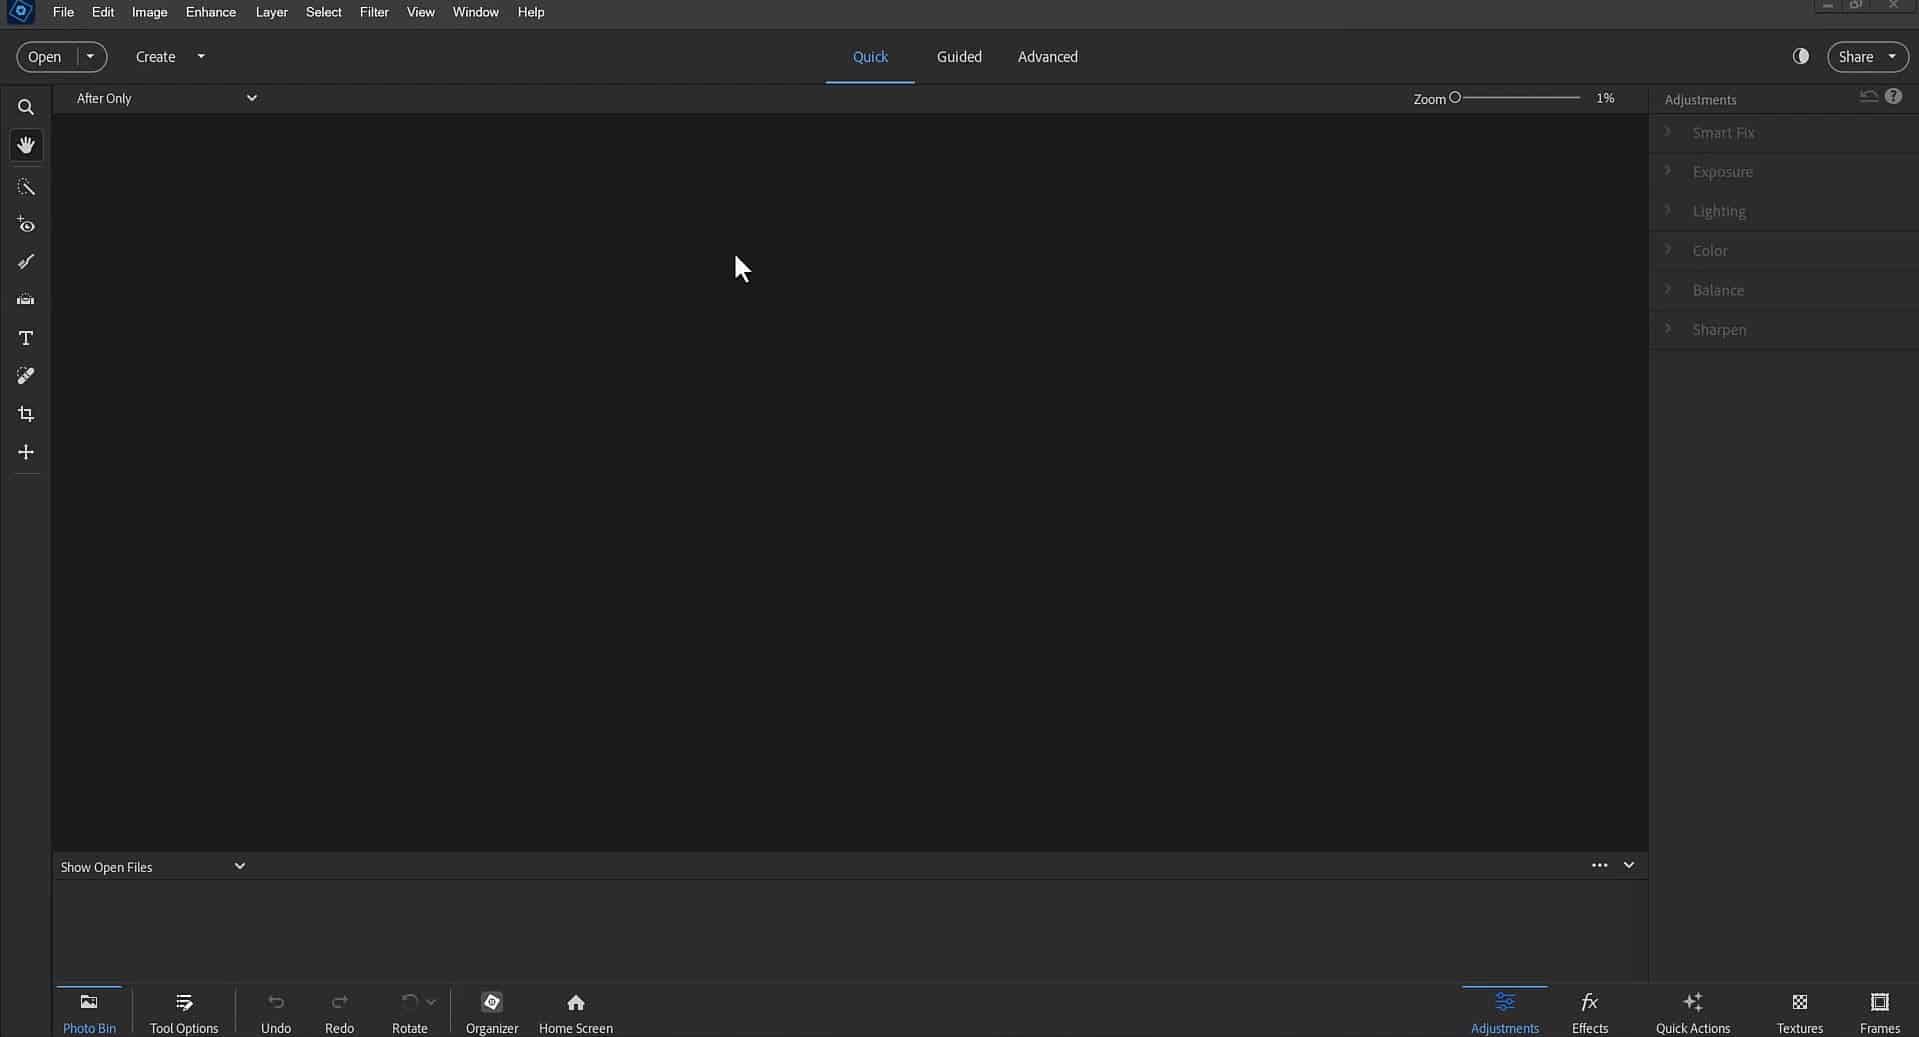The image size is (1919, 1037).
Task: Switch to the Guided tab
Action: pyautogui.click(x=958, y=57)
